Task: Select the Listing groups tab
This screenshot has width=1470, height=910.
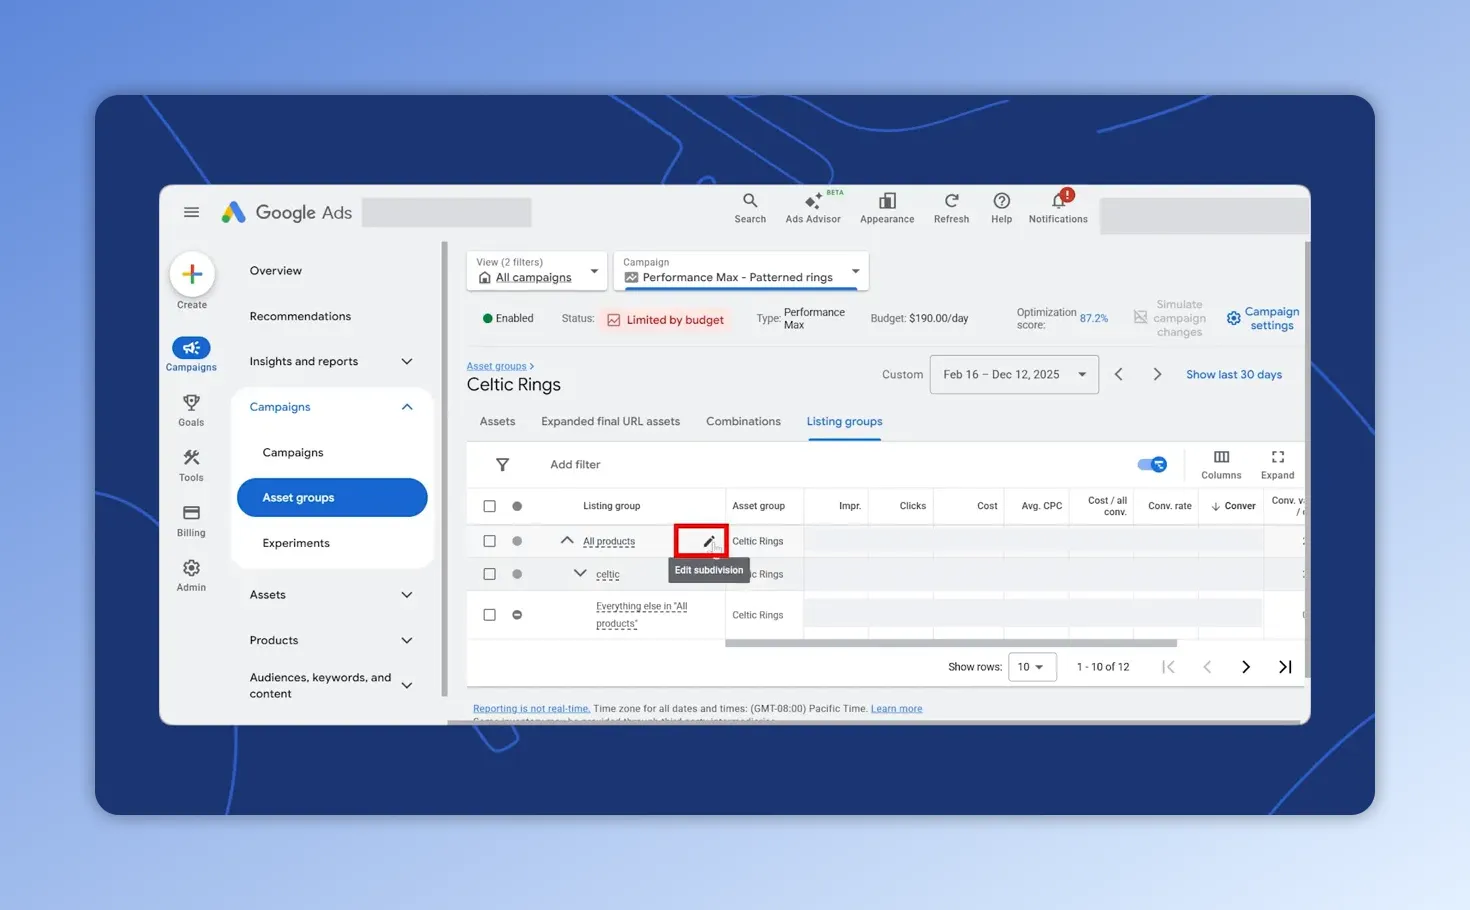Action: tap(844, 421)
